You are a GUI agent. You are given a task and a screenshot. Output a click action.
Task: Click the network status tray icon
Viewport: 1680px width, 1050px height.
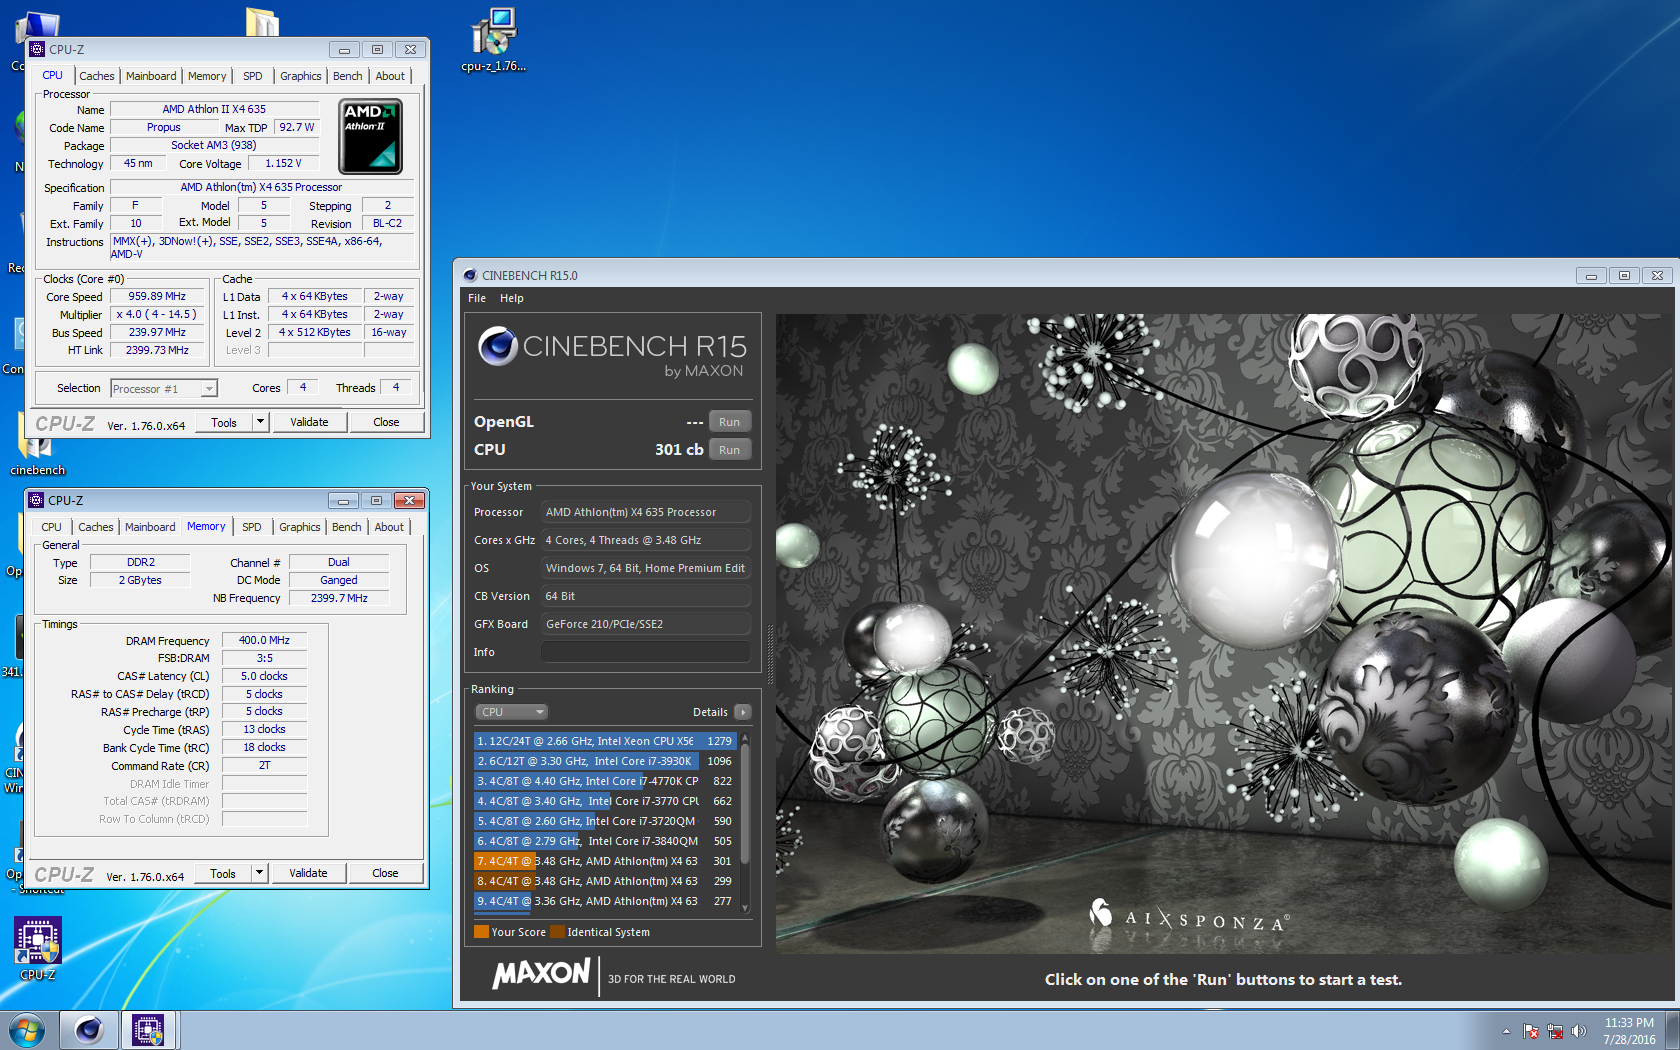(x=1555, y=1031)
